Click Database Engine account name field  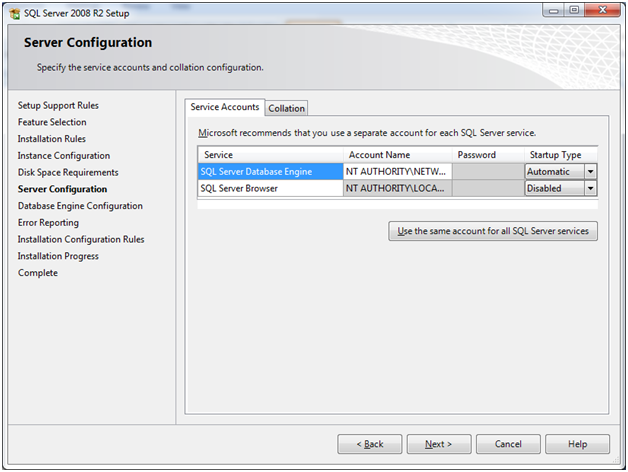[397, 172]
